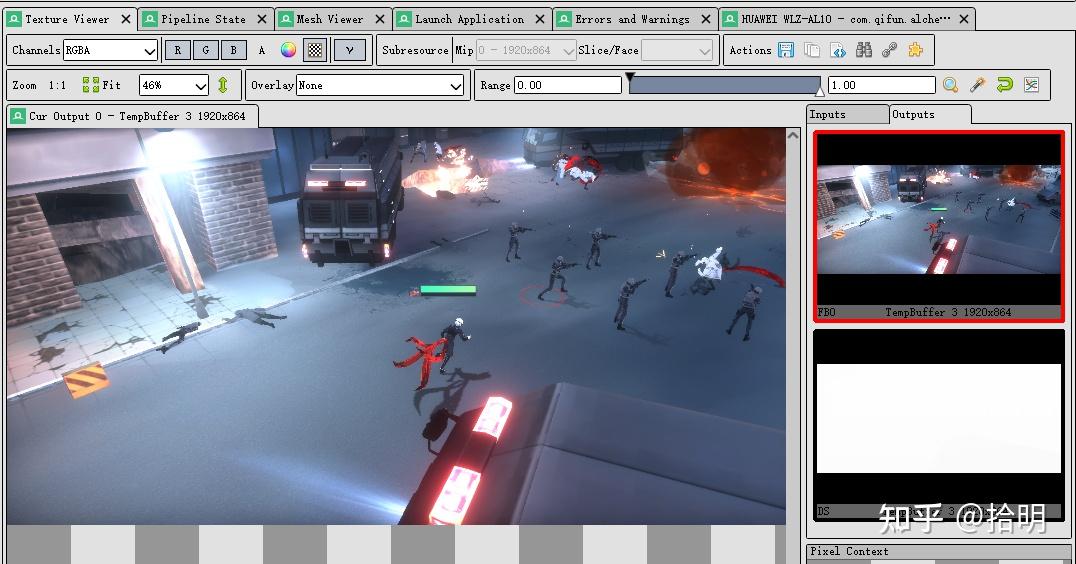The image size is (1076, 564).
Task: Click the range slider bar
Action: (725, 86)
